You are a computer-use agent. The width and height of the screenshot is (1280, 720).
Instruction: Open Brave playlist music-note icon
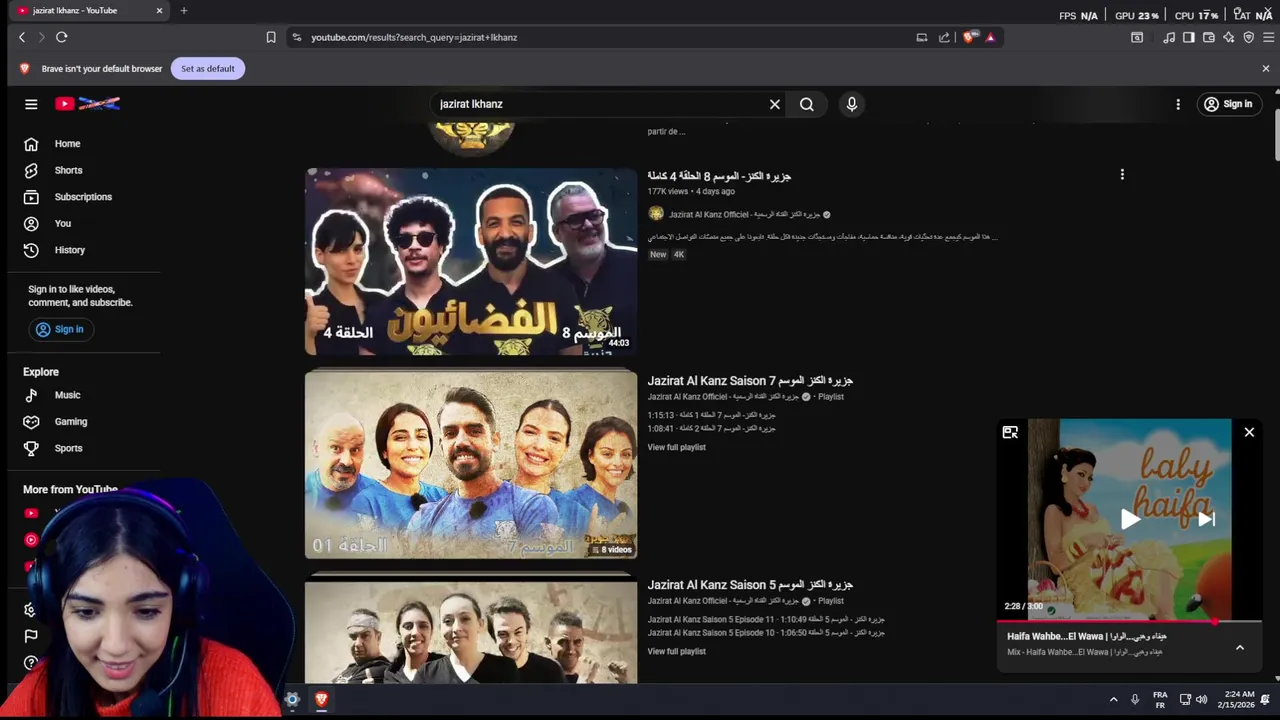pos(1169,37)
